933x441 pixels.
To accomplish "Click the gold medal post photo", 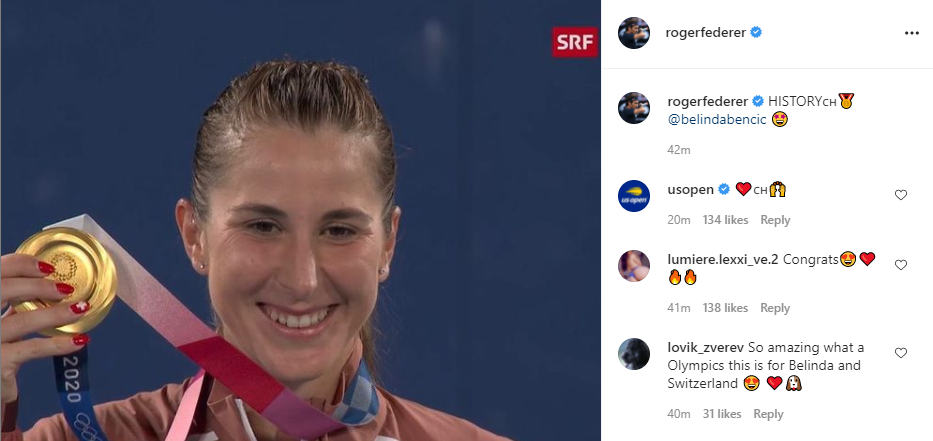I will pyautogui.click(x=300, y=220).
